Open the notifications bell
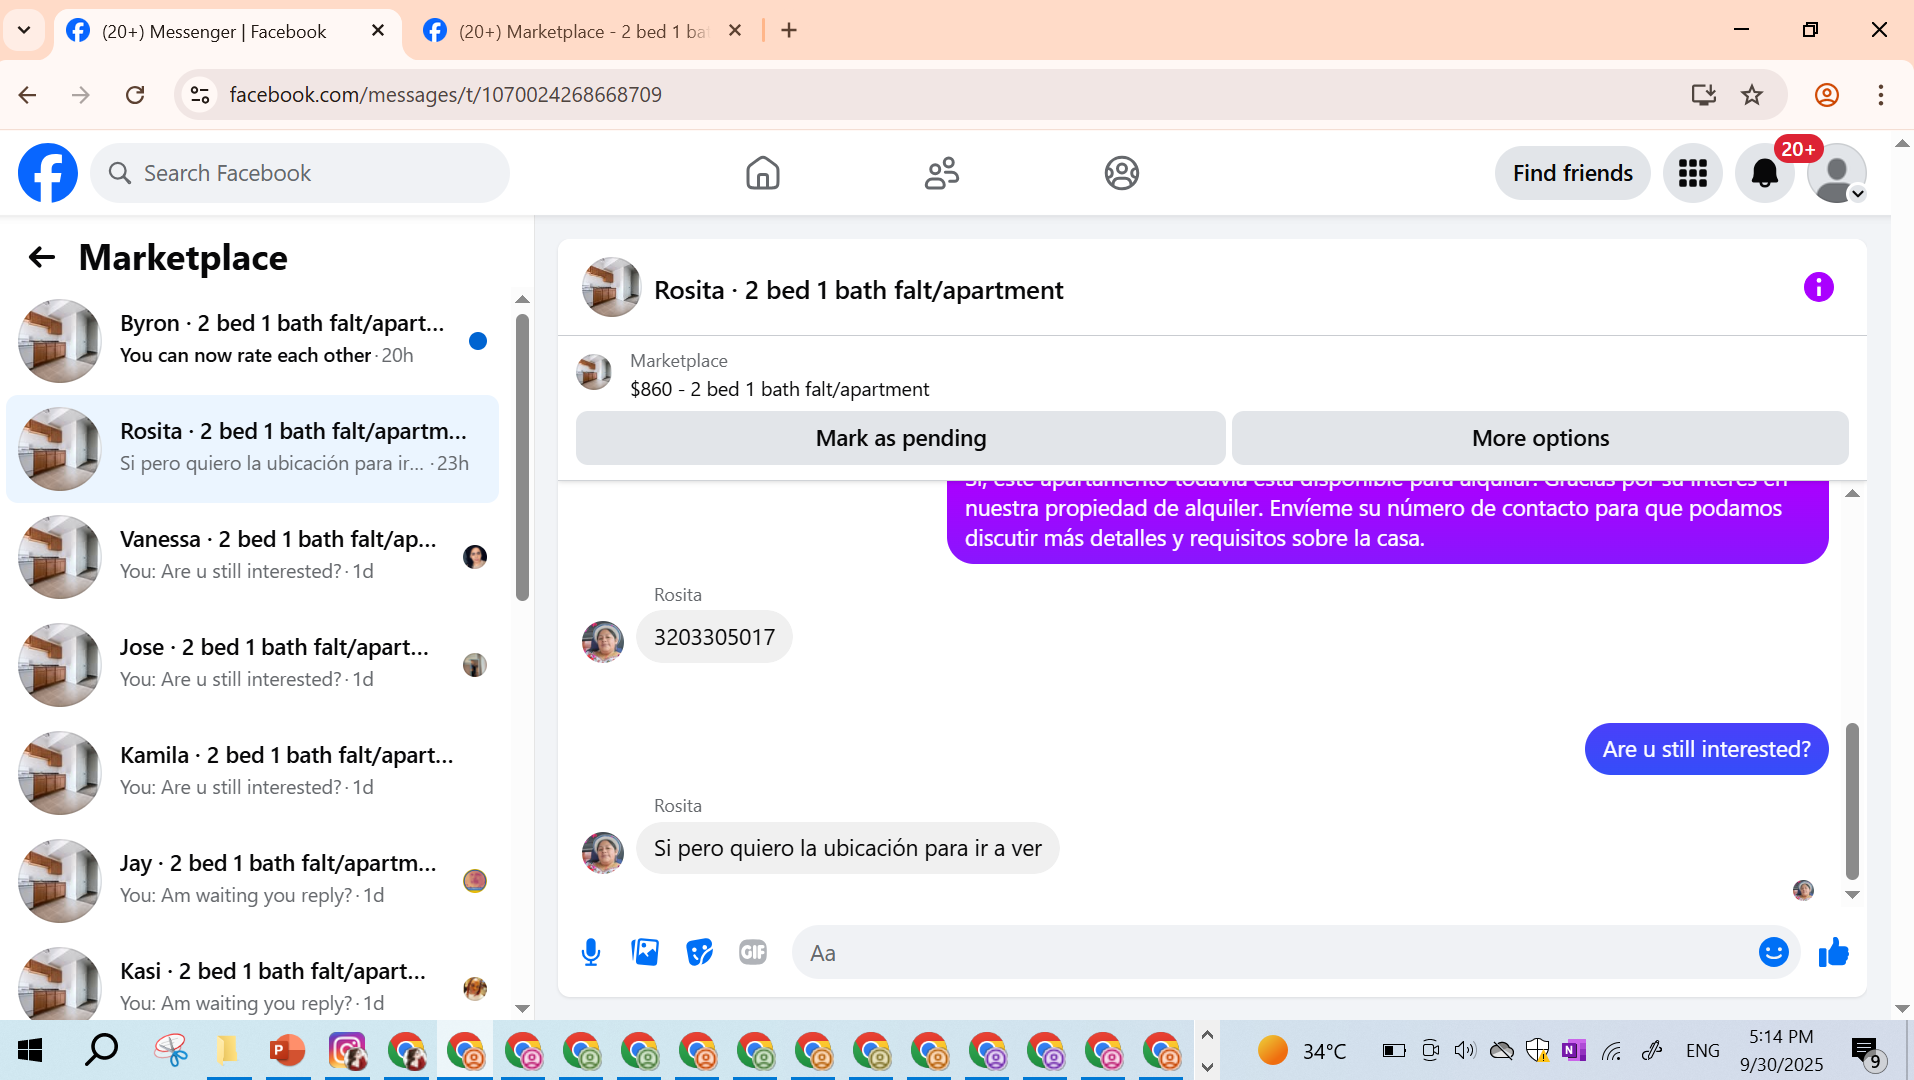The image size is (1914, 1080). coord(1765,173)
